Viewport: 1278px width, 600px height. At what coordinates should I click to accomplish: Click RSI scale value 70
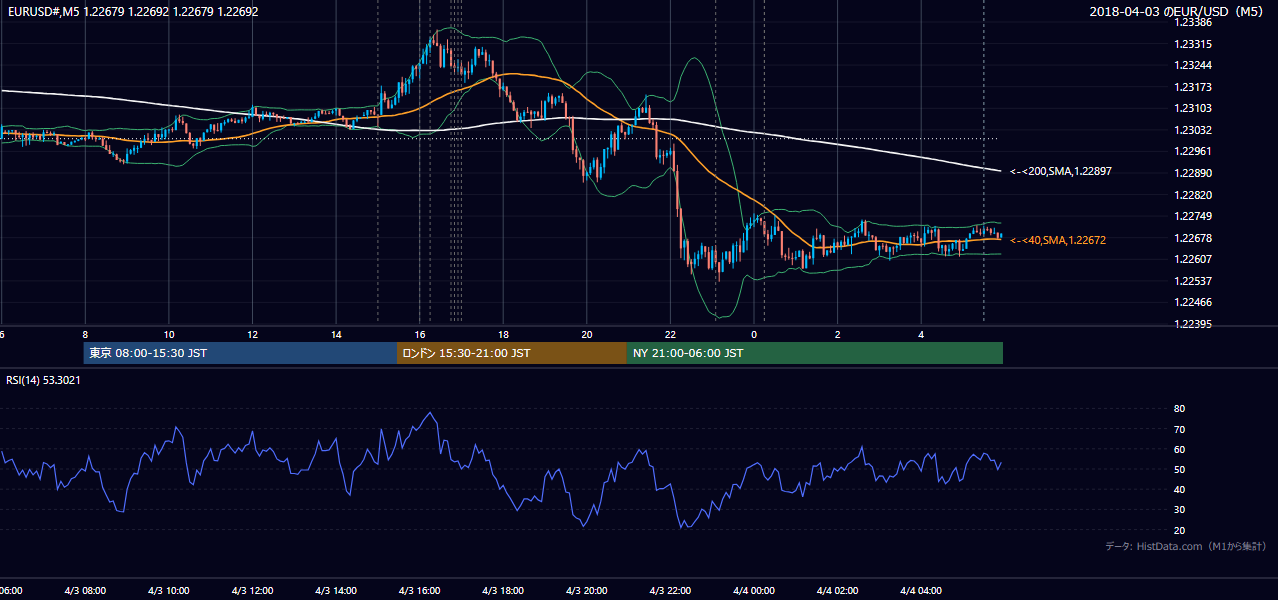coord(1180,429)
